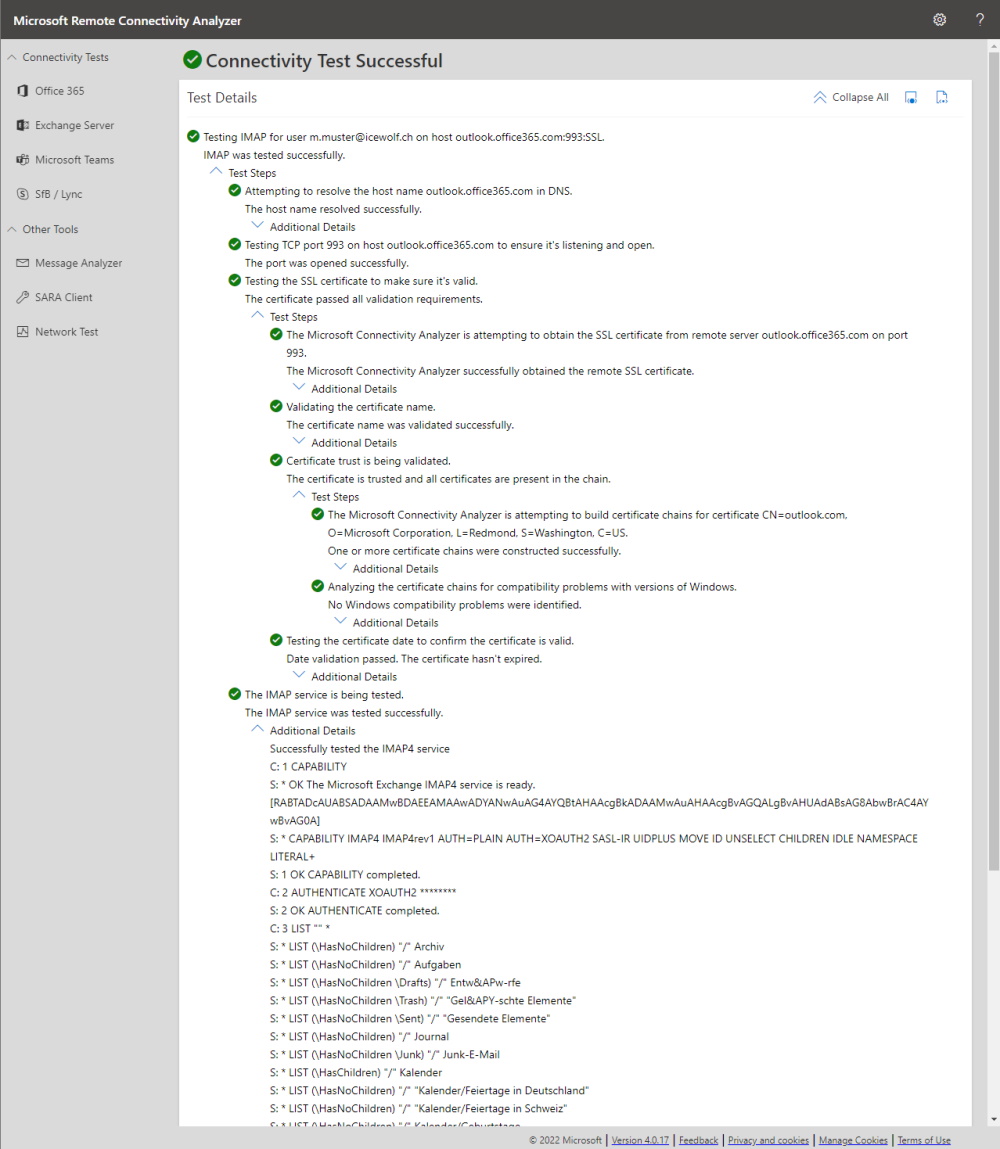This screenshot has height=1149, width=1000.
Task: Click the scrollbar down arrow
Action: 993,1119
